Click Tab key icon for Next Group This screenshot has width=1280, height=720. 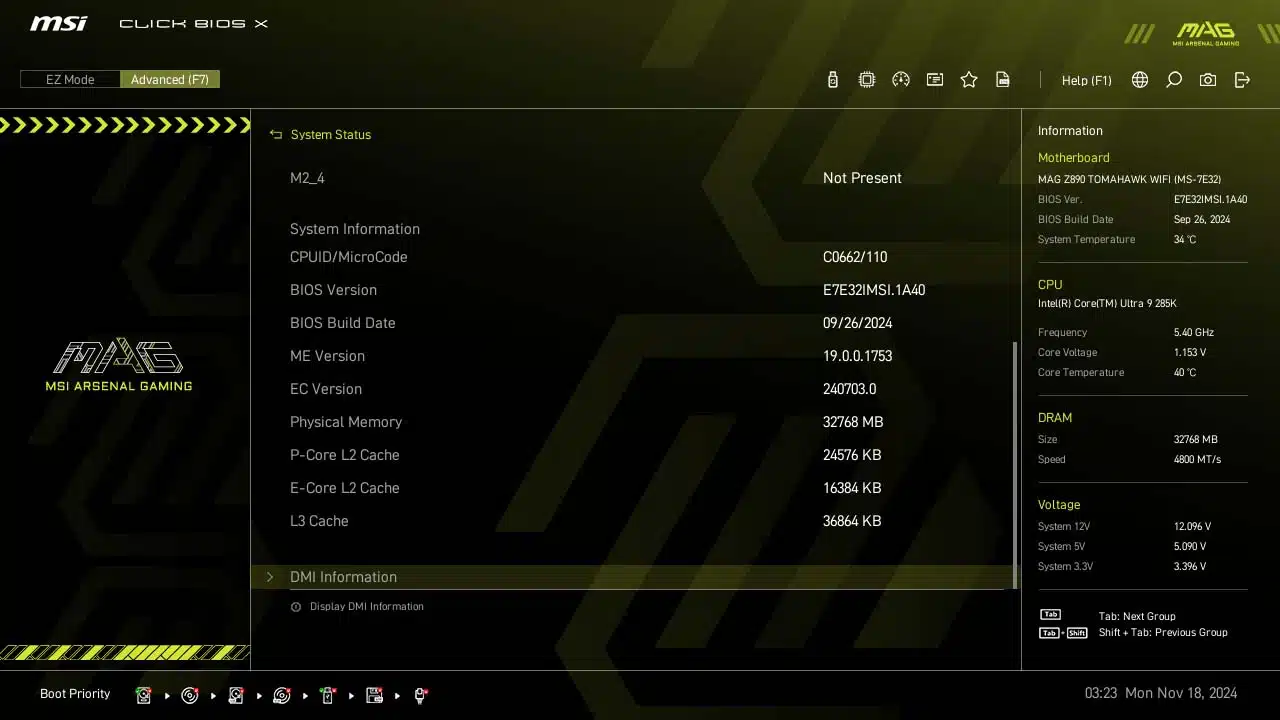click(x=1050, y=615)
